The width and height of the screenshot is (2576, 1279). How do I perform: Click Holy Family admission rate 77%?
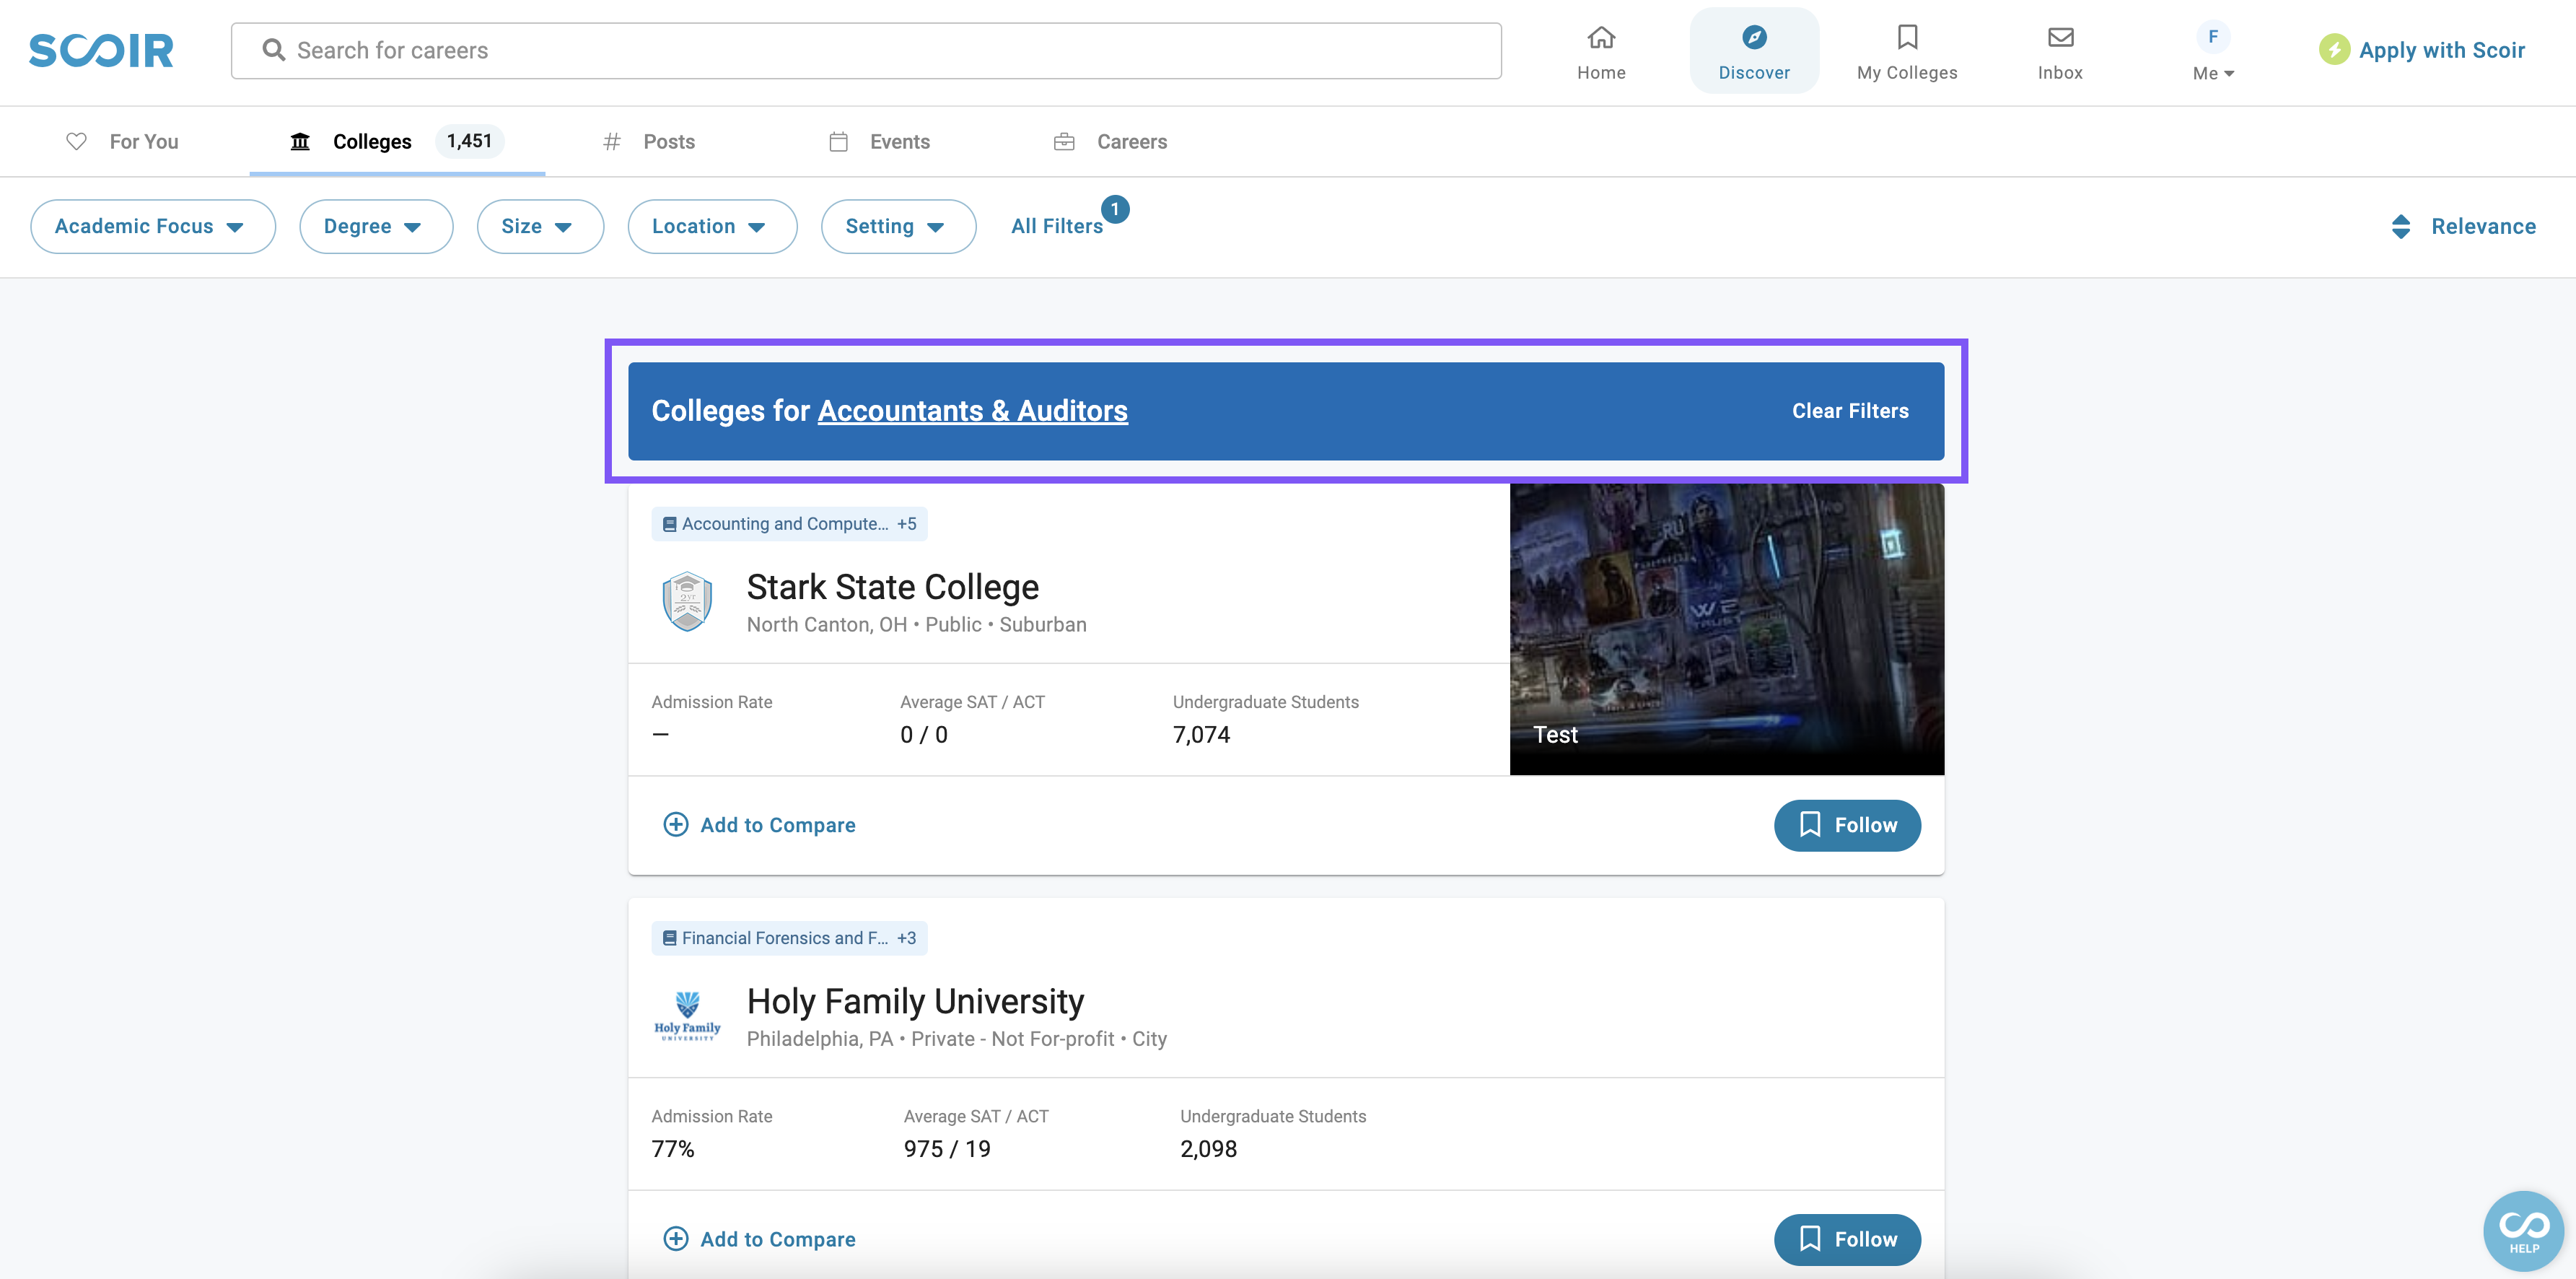[x=672, y=1149]
